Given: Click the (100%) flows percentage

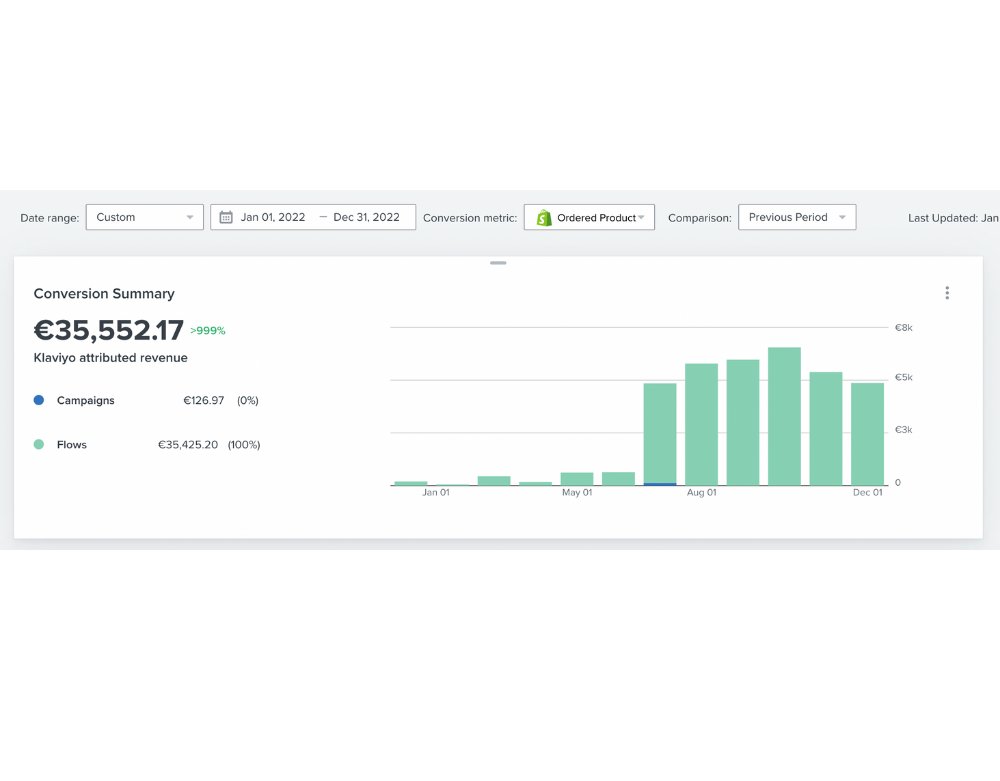Looking at the screenshot, I should (244, 444).
